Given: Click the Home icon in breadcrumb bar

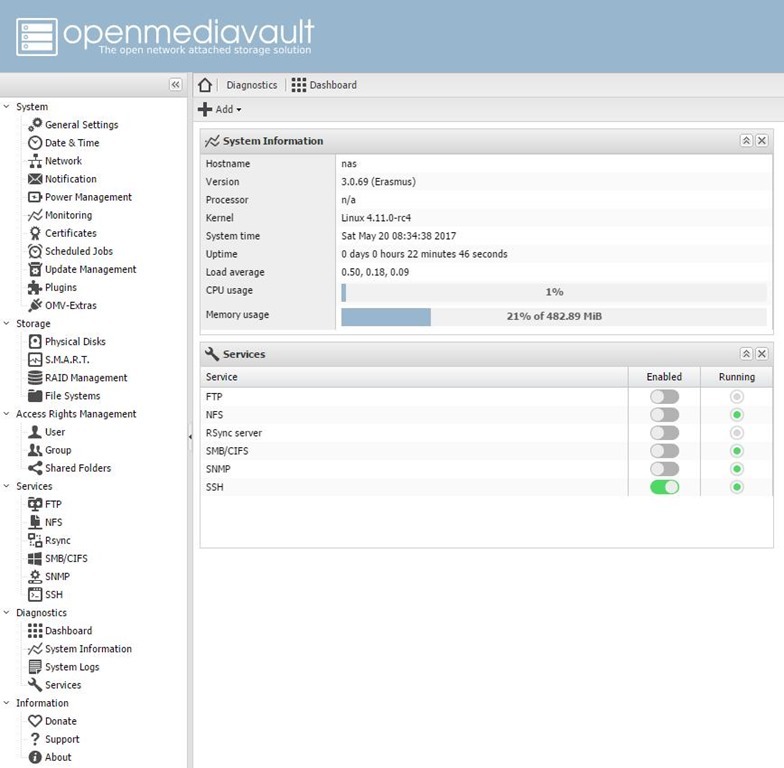Looking at the screenshot, I should [x=205, y=85].
